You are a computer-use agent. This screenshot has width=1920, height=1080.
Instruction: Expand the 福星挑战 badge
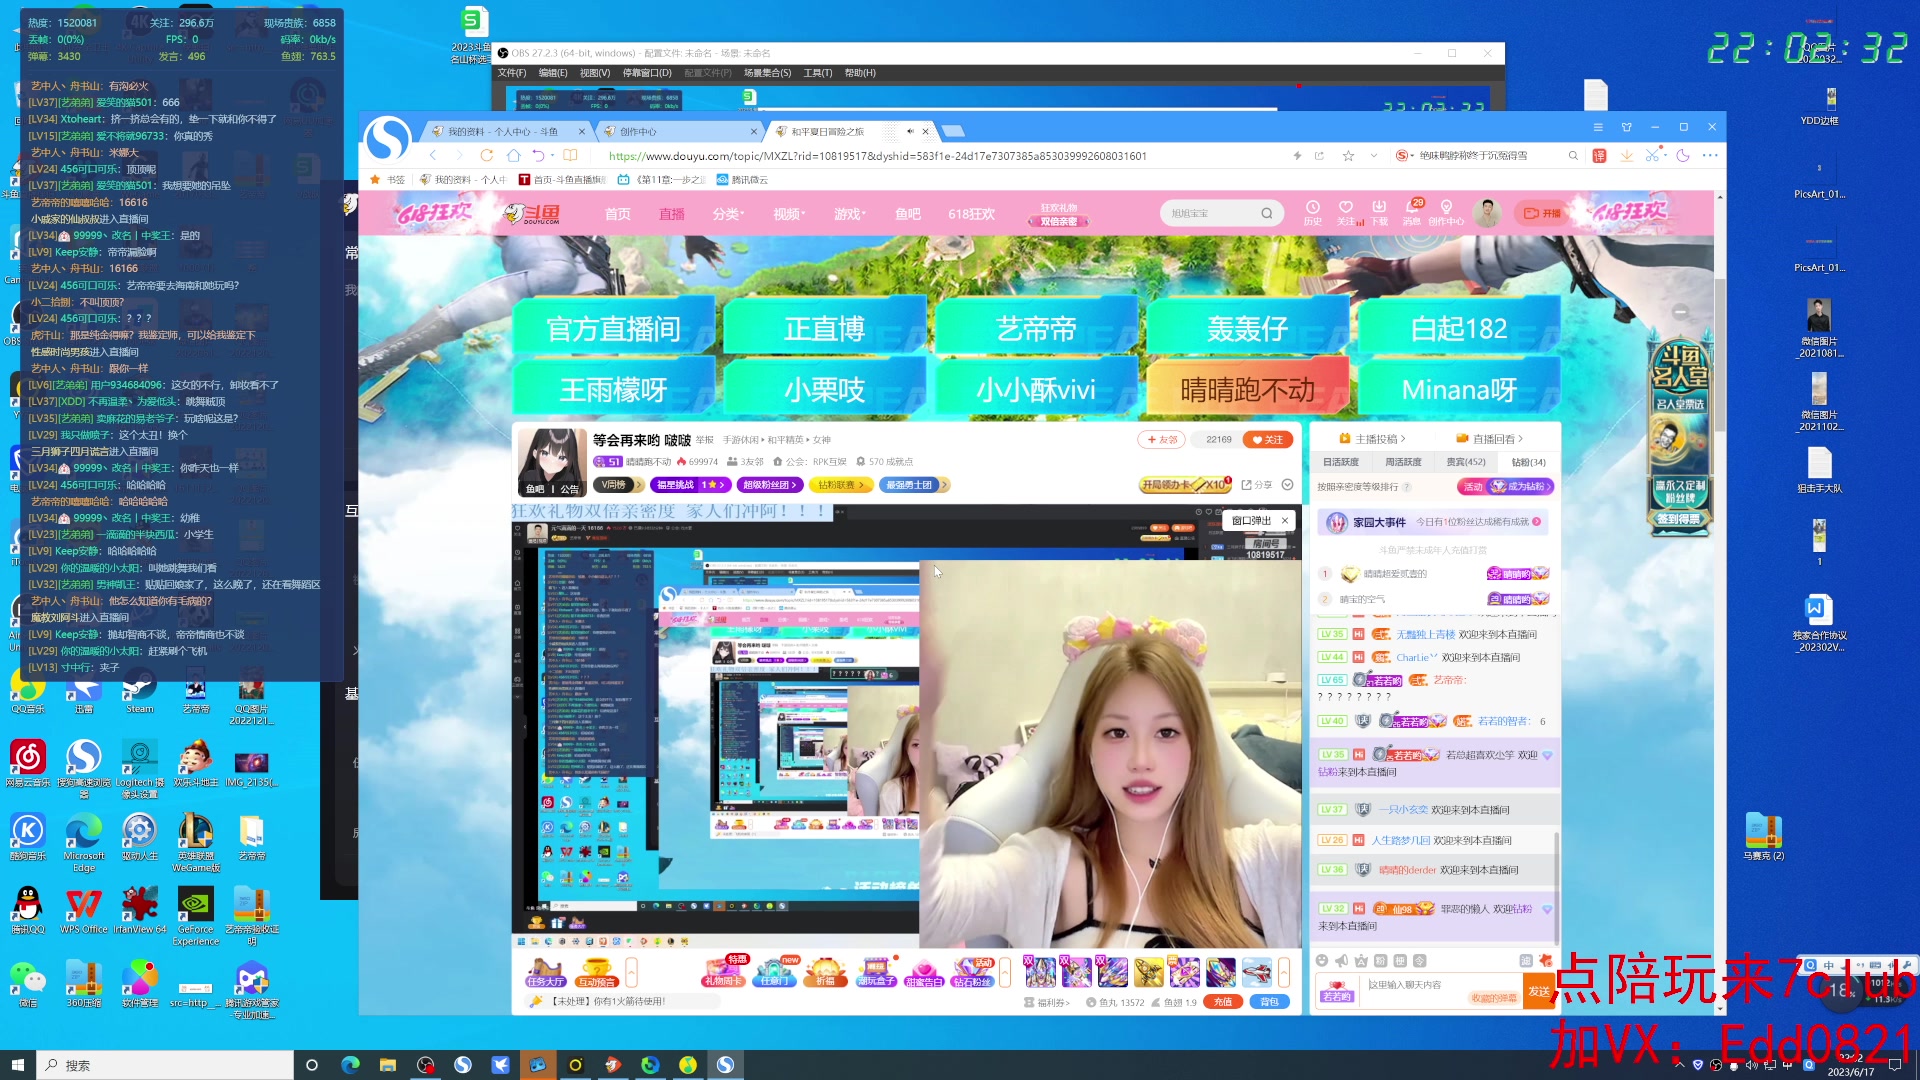690,485
